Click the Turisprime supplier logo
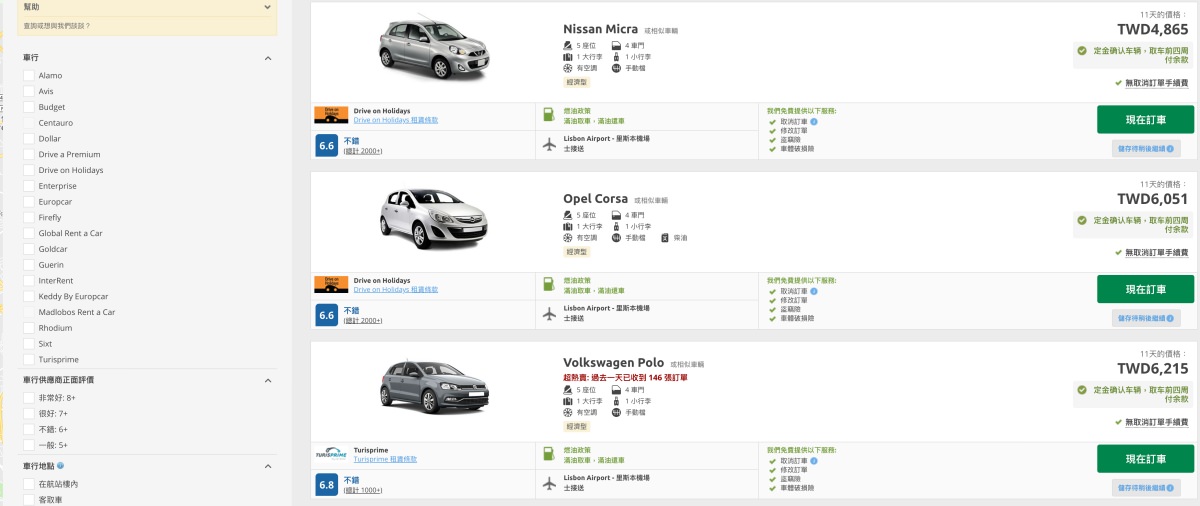Viewport: 1200px width, 506px height. 331,454
